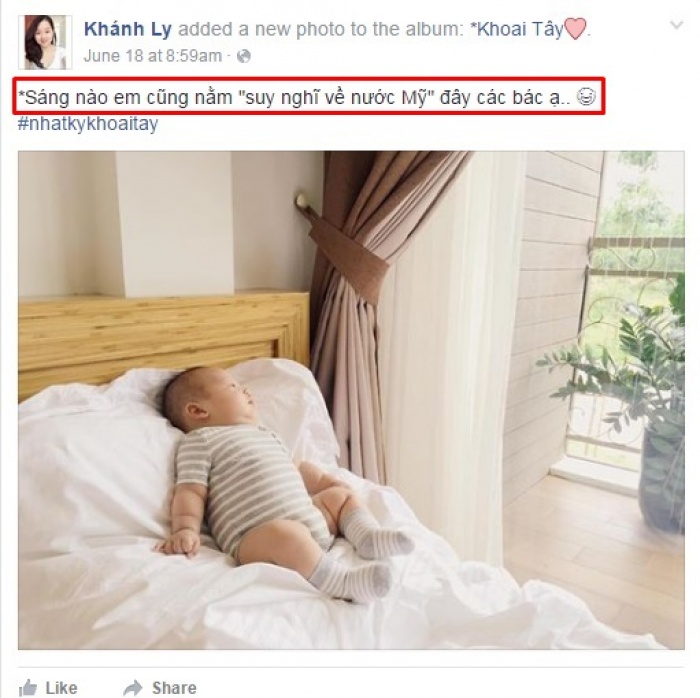Screen dimensions: 700x698
Task: Click the globe public privacy icon
Action: point(243,56)
